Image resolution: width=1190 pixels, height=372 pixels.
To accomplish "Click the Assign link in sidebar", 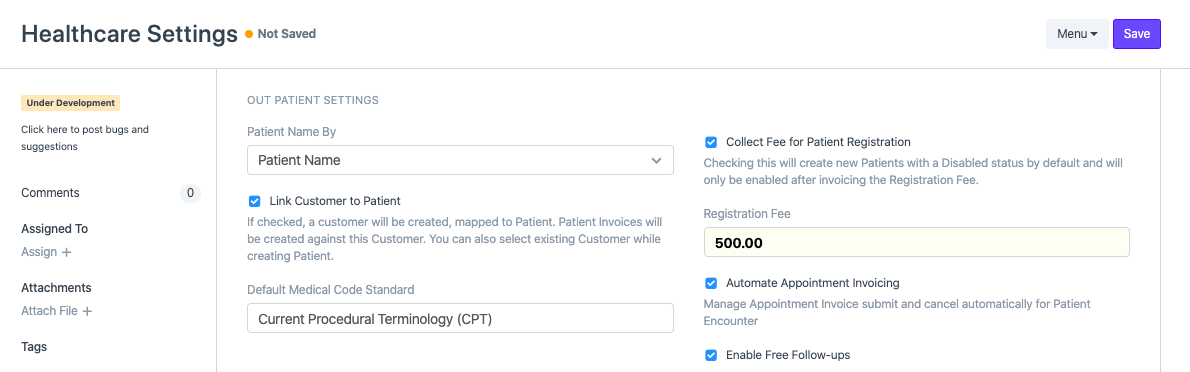I will pyautogui.click(x=39, y=252).
